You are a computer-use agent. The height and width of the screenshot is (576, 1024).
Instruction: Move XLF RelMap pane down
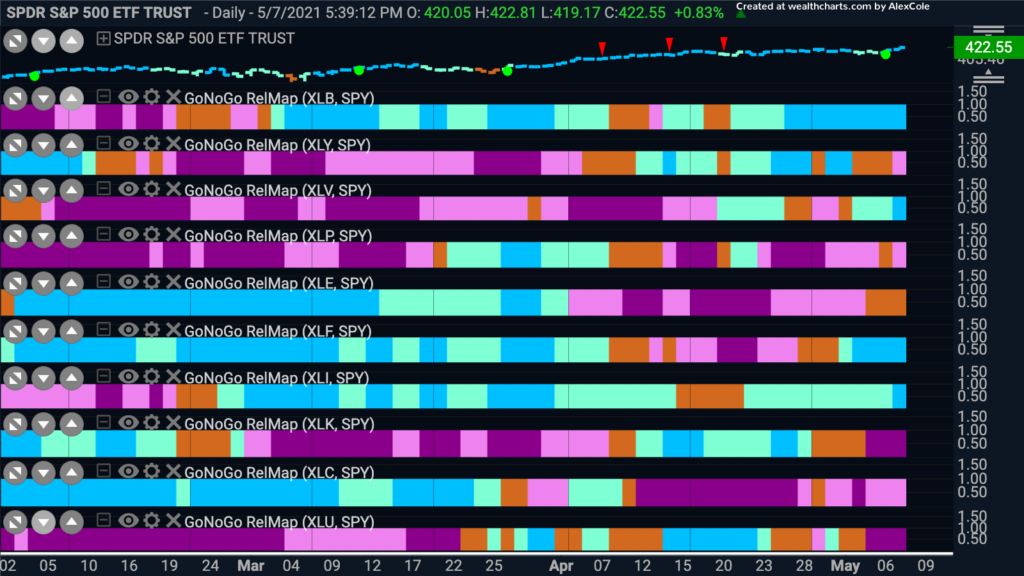(x=44, y=330)
